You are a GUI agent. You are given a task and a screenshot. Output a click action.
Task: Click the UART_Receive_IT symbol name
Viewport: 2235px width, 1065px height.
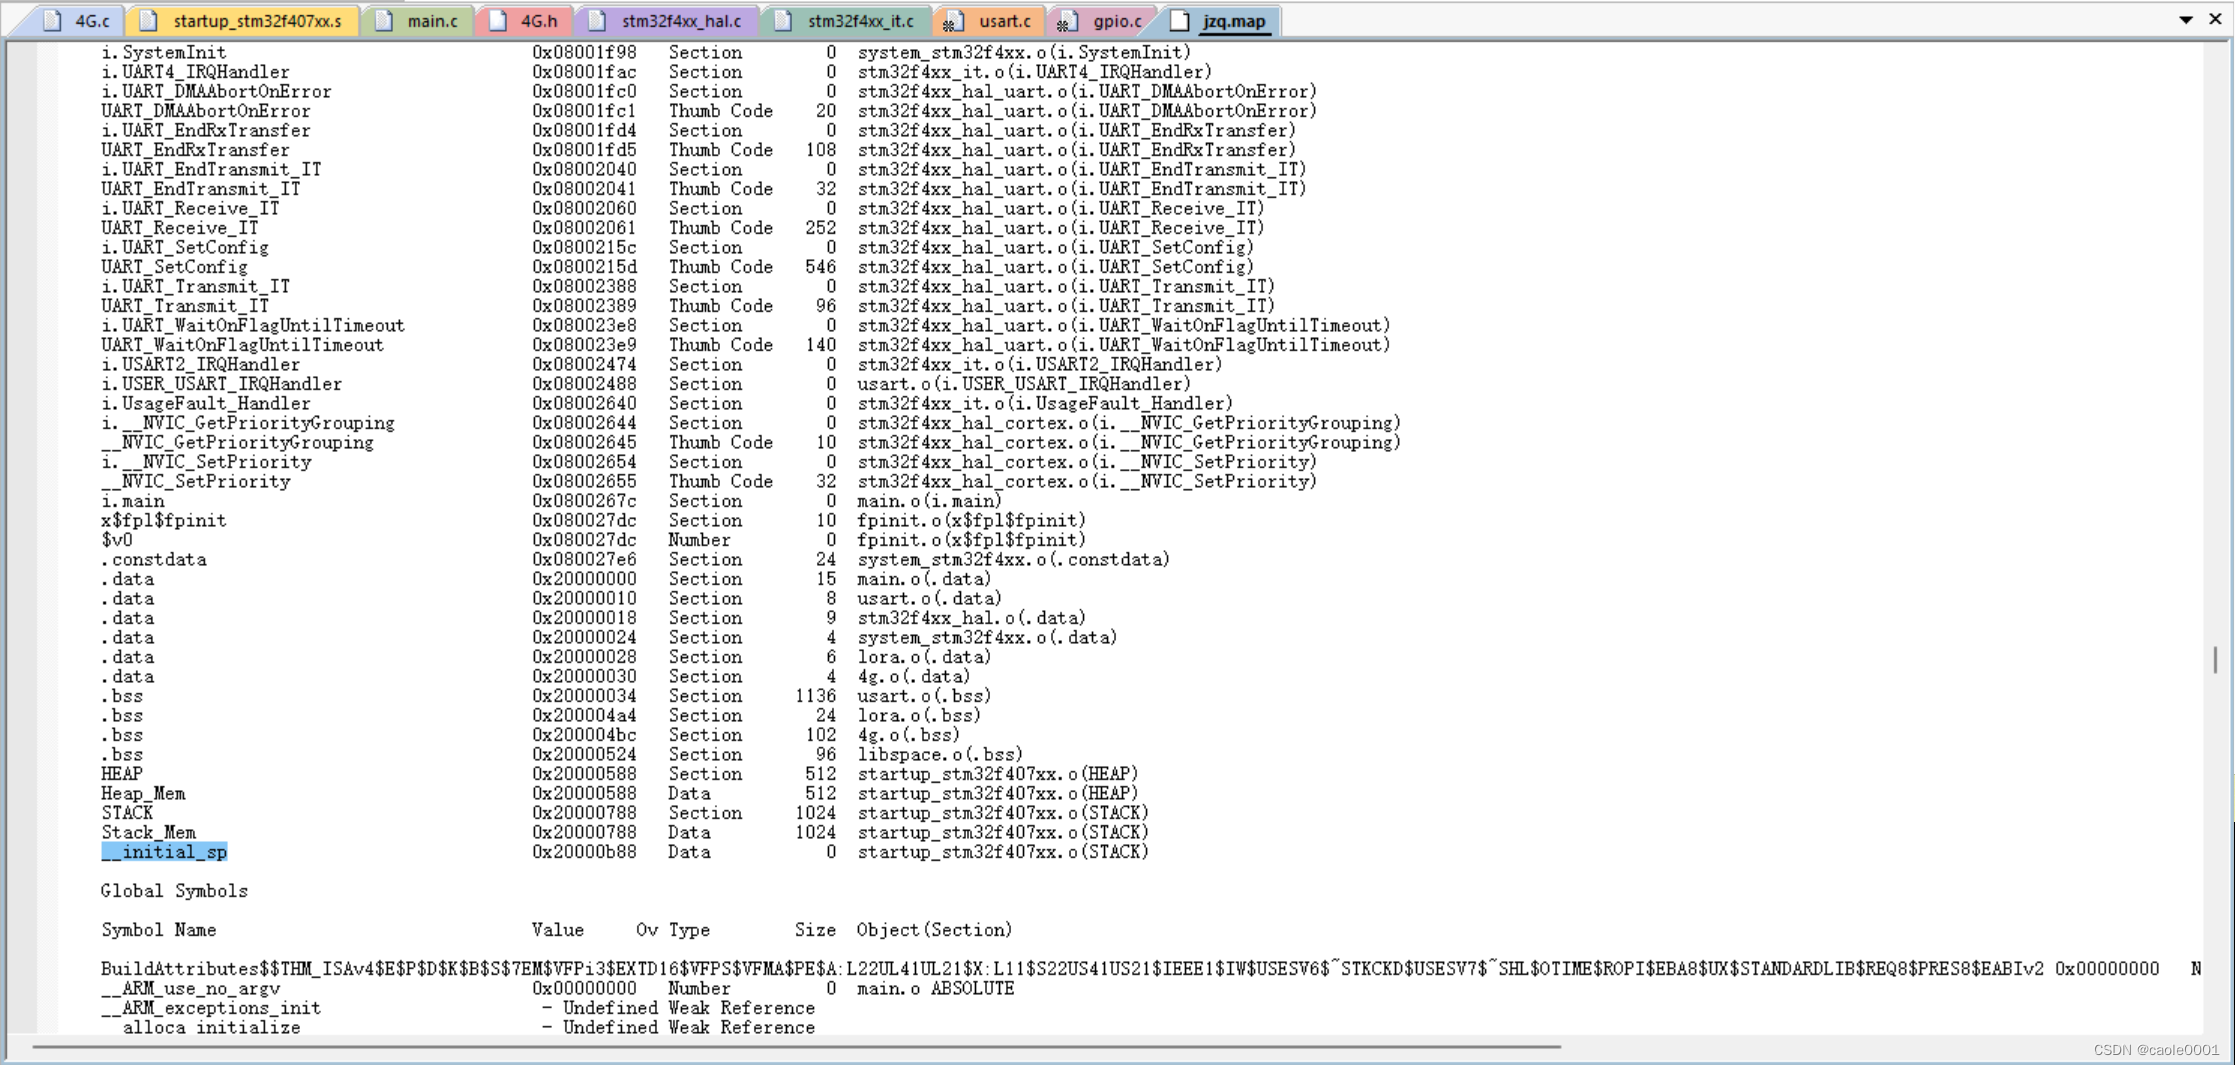pyautogui.click(x=180, y=228)
